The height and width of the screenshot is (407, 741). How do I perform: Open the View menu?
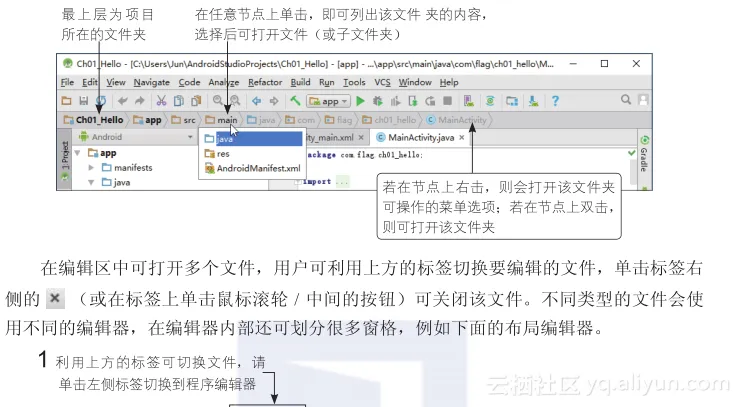pyautogui.click(x=116, y=82)
